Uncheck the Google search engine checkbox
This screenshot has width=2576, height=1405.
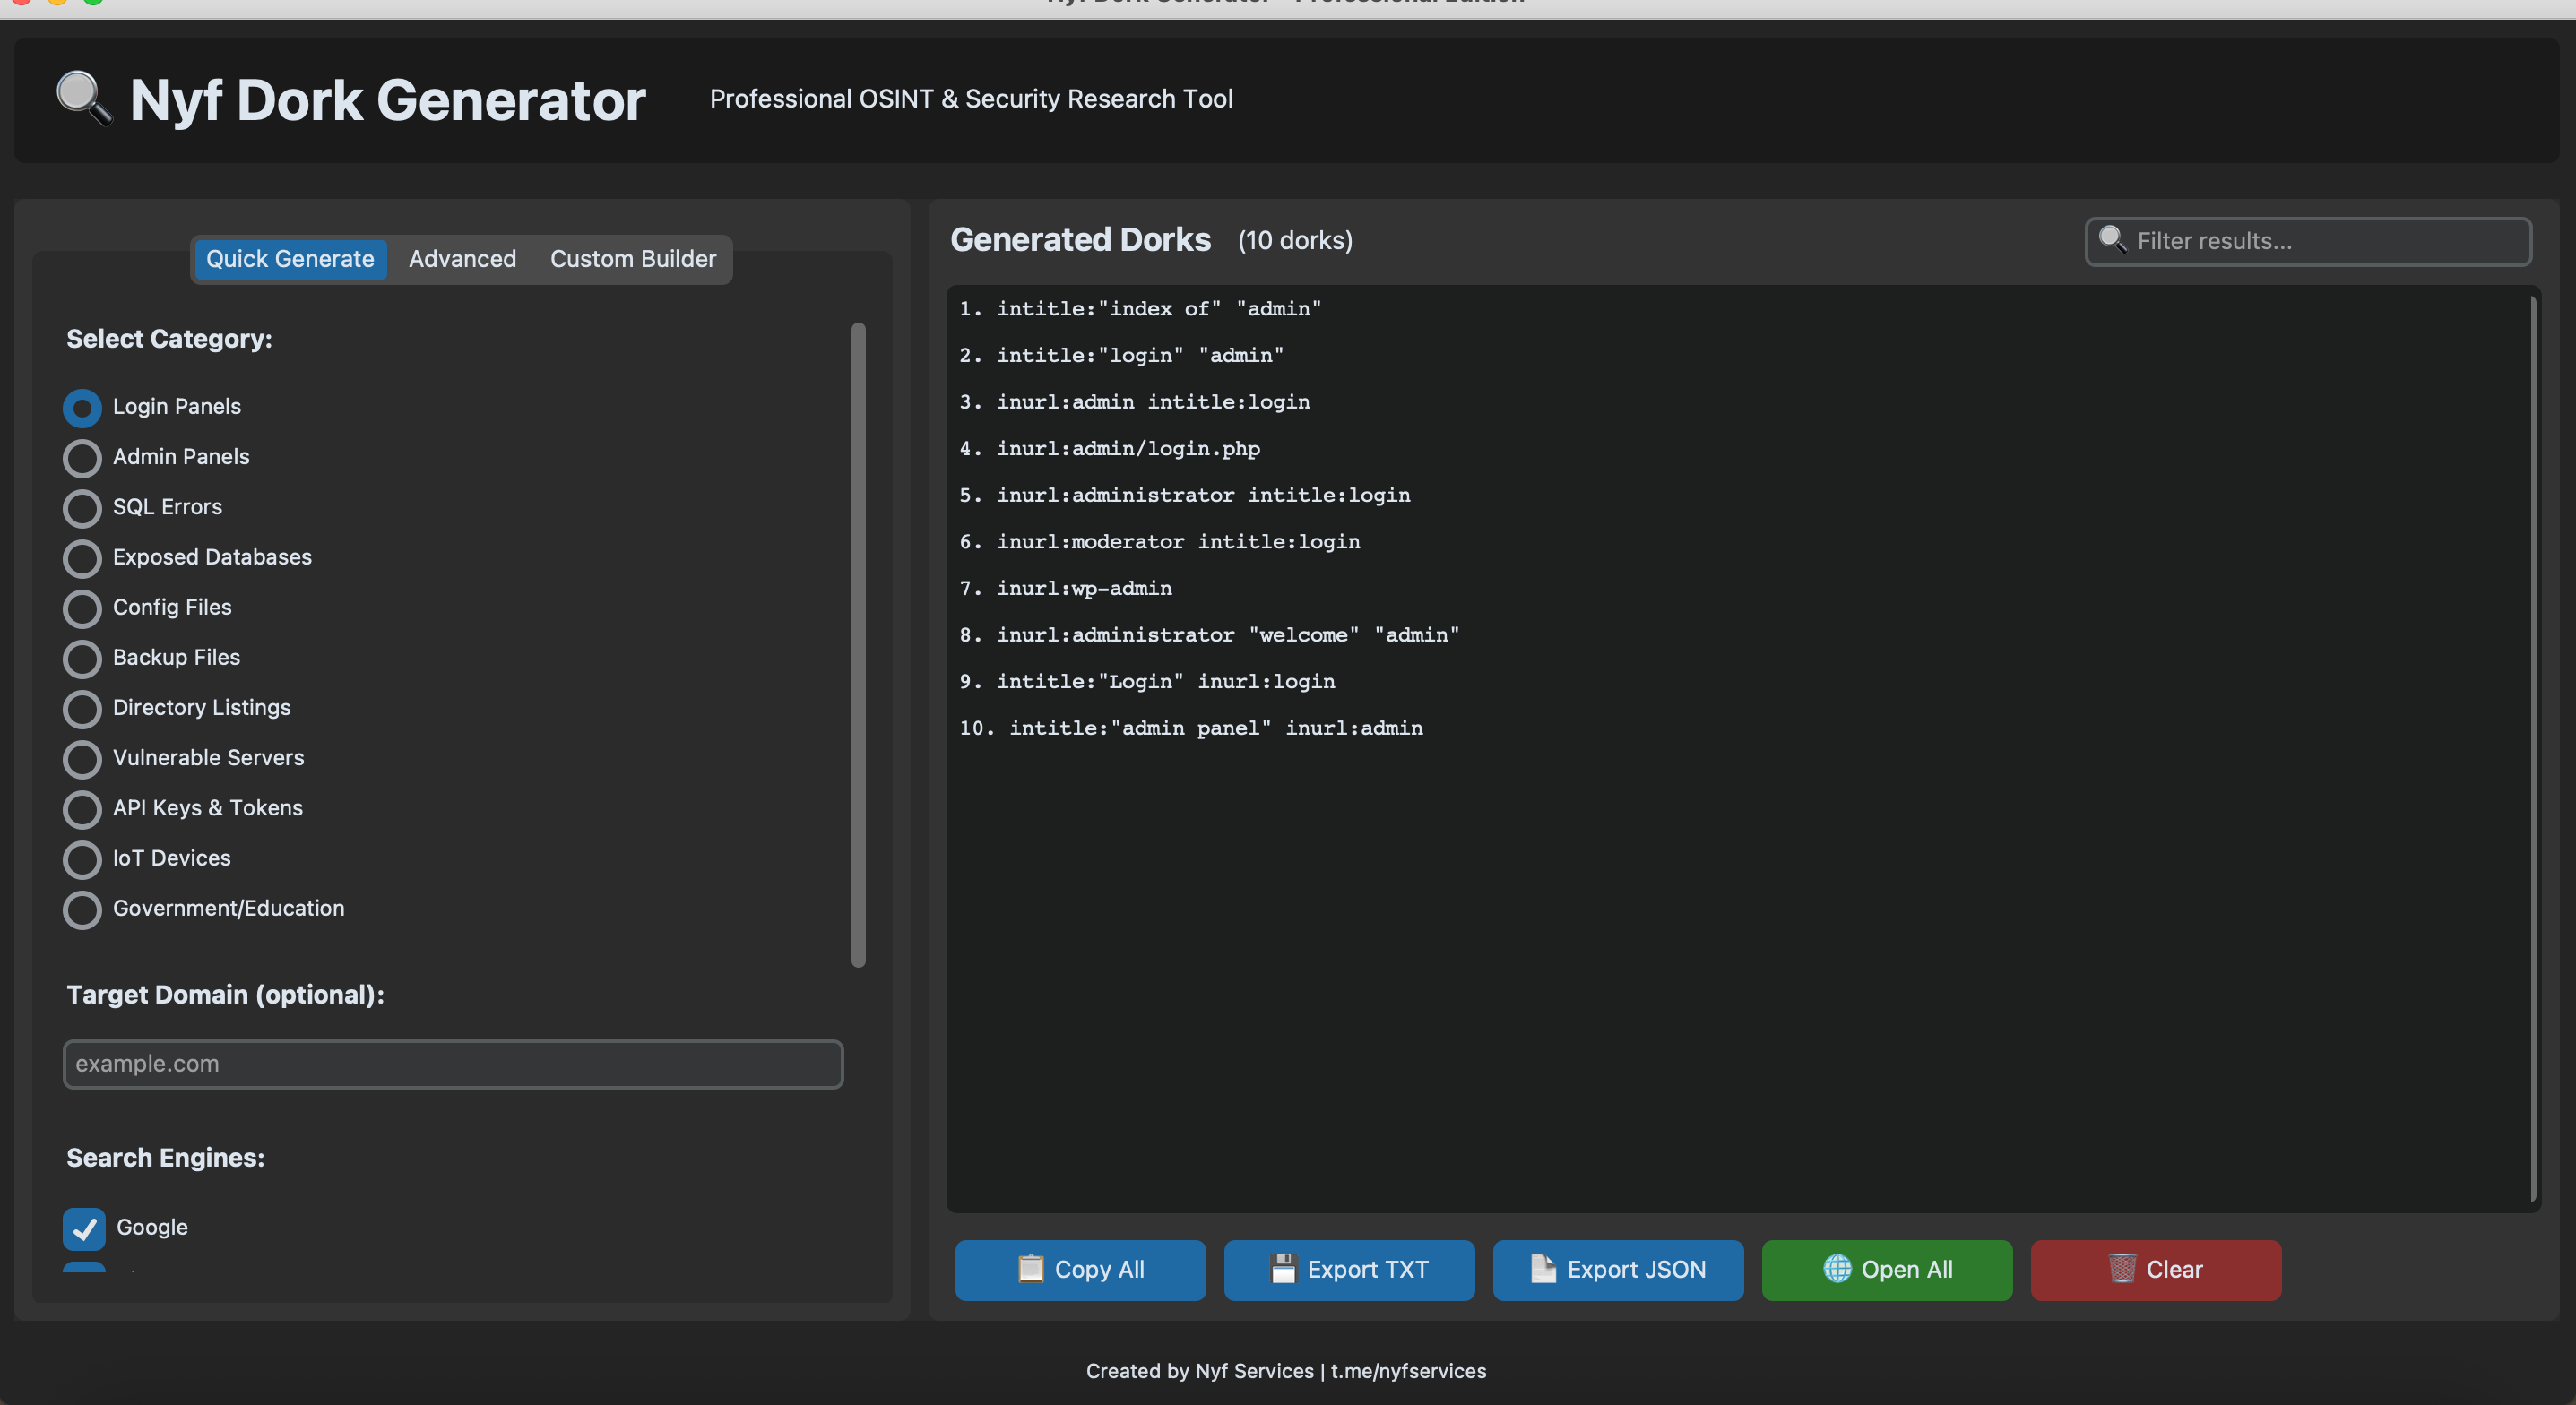pos(84,1228)
